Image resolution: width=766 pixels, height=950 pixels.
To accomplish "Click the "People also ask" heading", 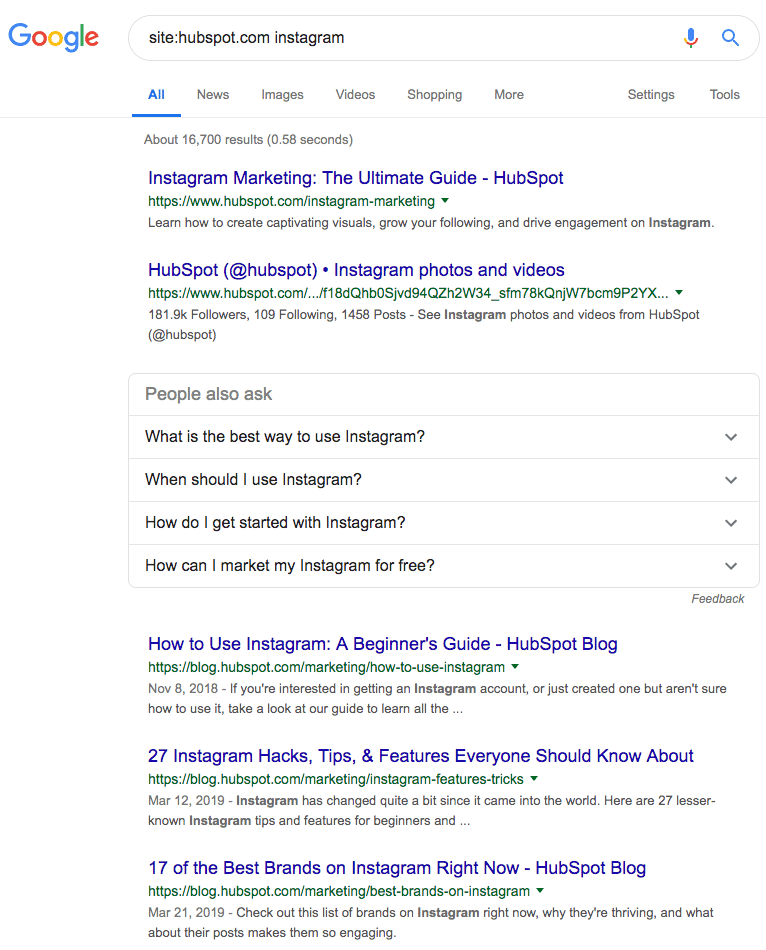I will (x=208, y=394).
